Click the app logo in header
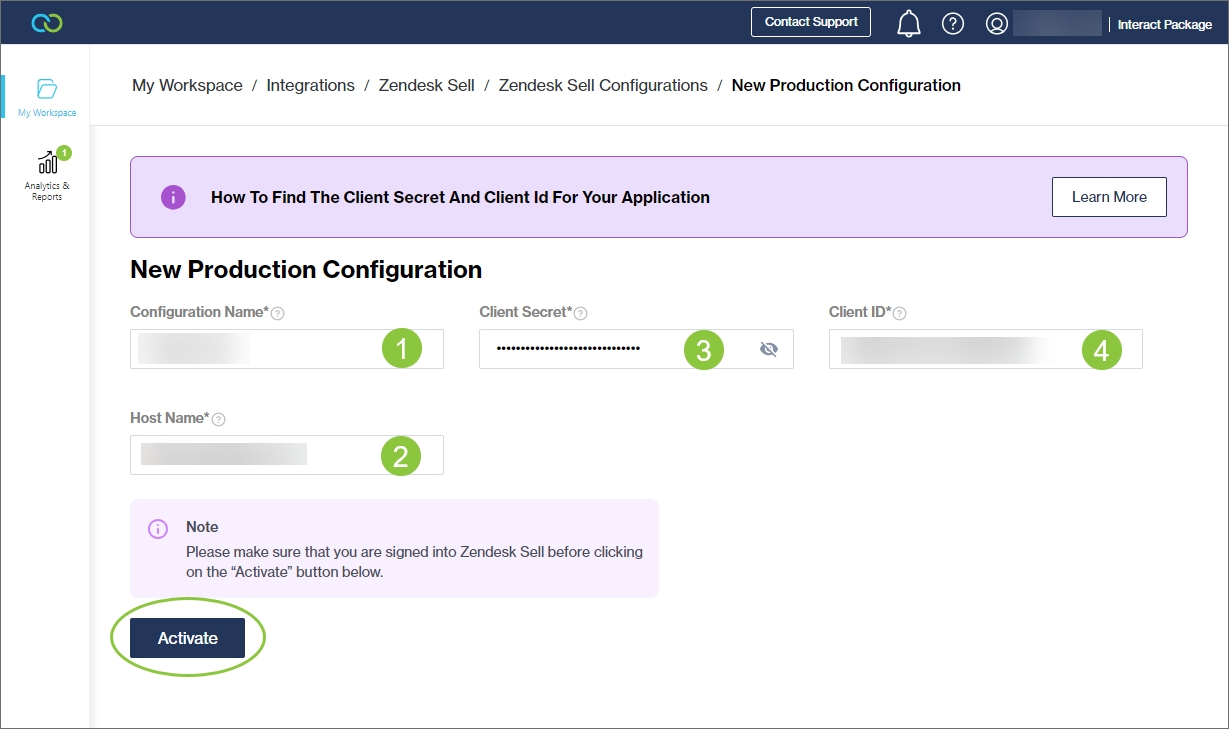1229x729 pixels. point(47,23)
